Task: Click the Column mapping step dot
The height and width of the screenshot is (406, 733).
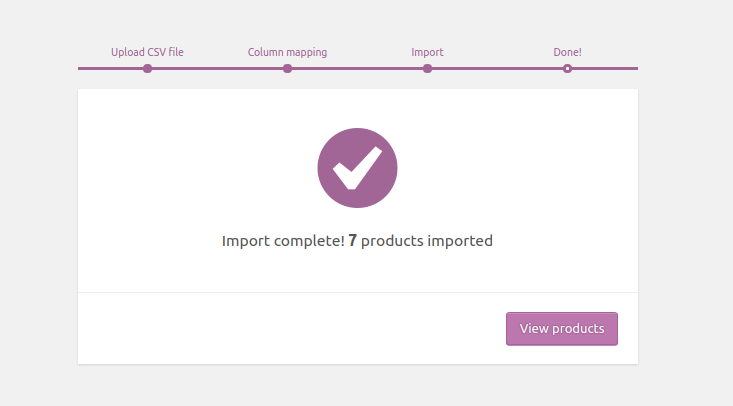Action: [x=287, y=68]
